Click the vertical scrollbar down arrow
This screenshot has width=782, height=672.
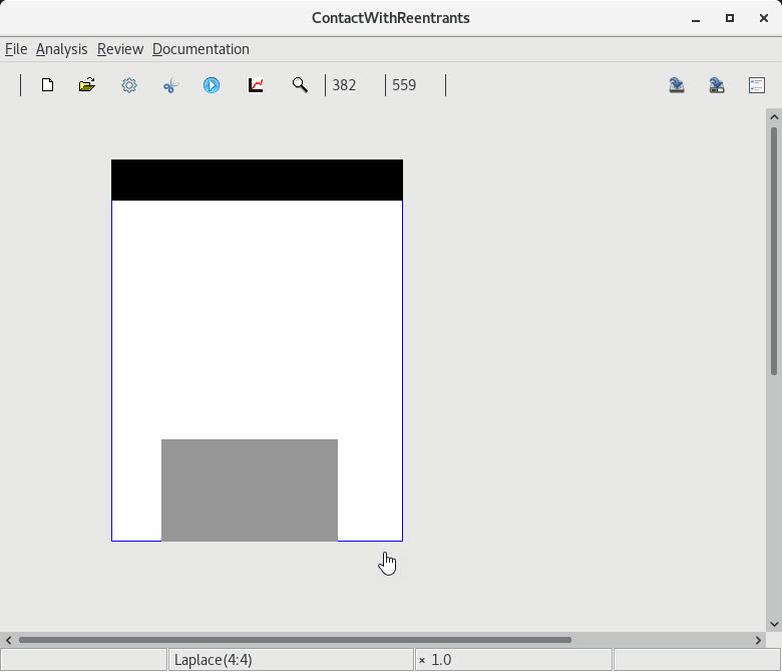pyautogui.click(x=773, y=624)
